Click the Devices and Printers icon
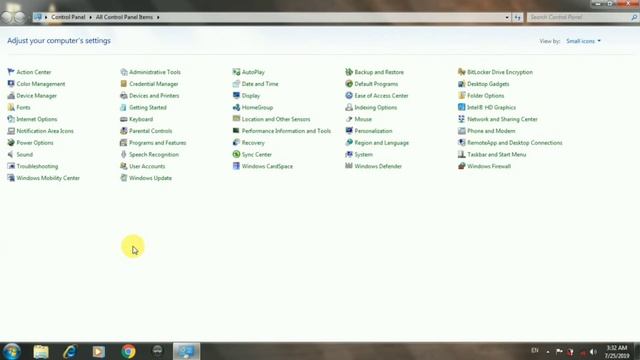This screenshot has width=640, height=360. tap(124, 96)
